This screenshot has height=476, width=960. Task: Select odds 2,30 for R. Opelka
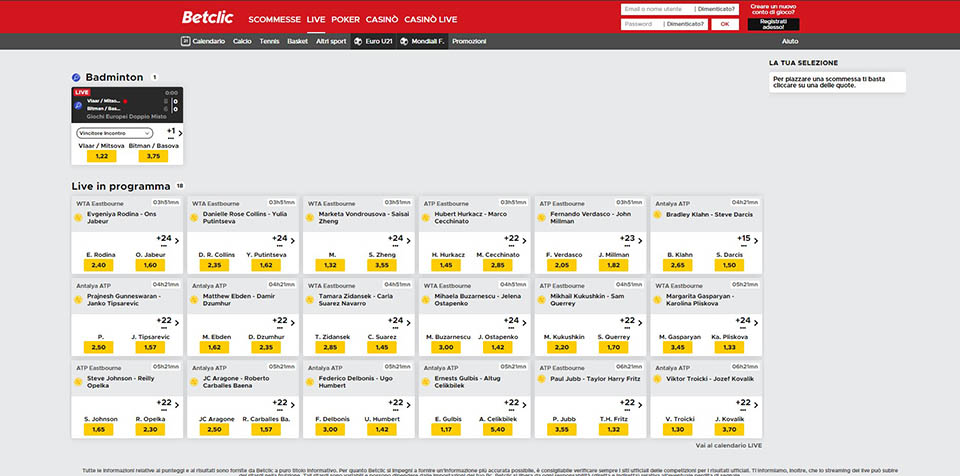(x=151, y=429)
